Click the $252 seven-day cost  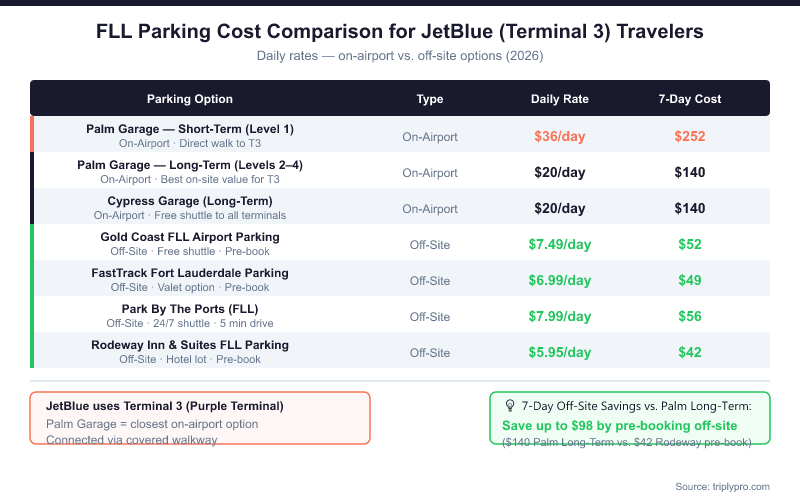(x=690, y=136)
